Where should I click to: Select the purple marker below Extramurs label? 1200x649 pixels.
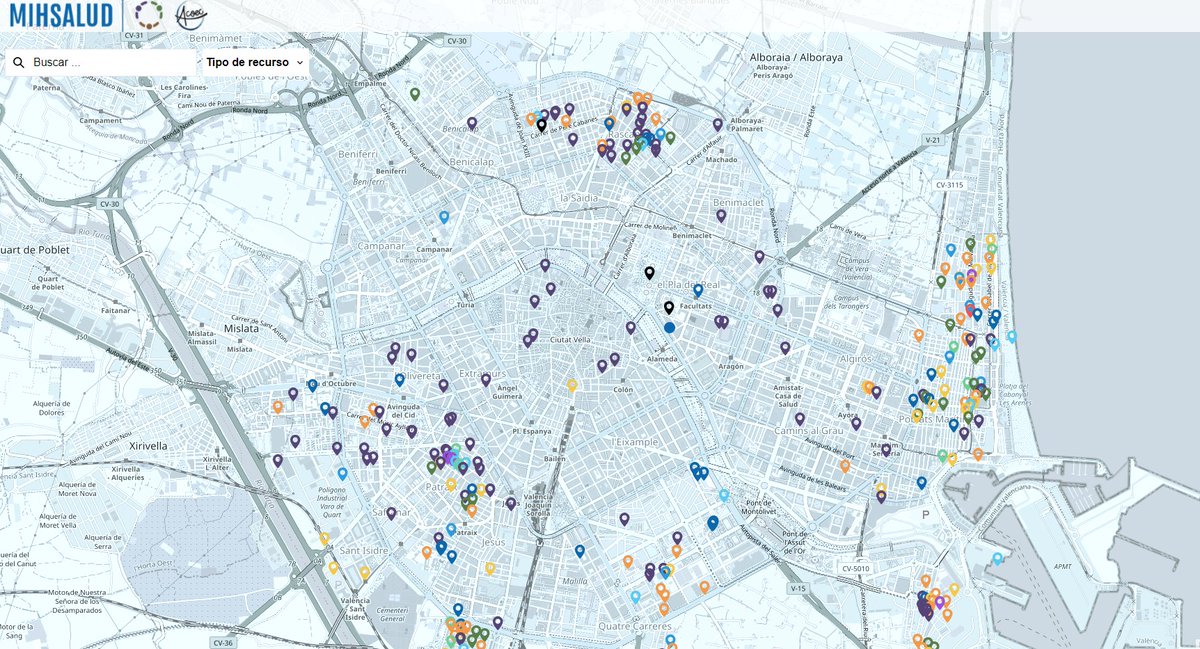485,380
